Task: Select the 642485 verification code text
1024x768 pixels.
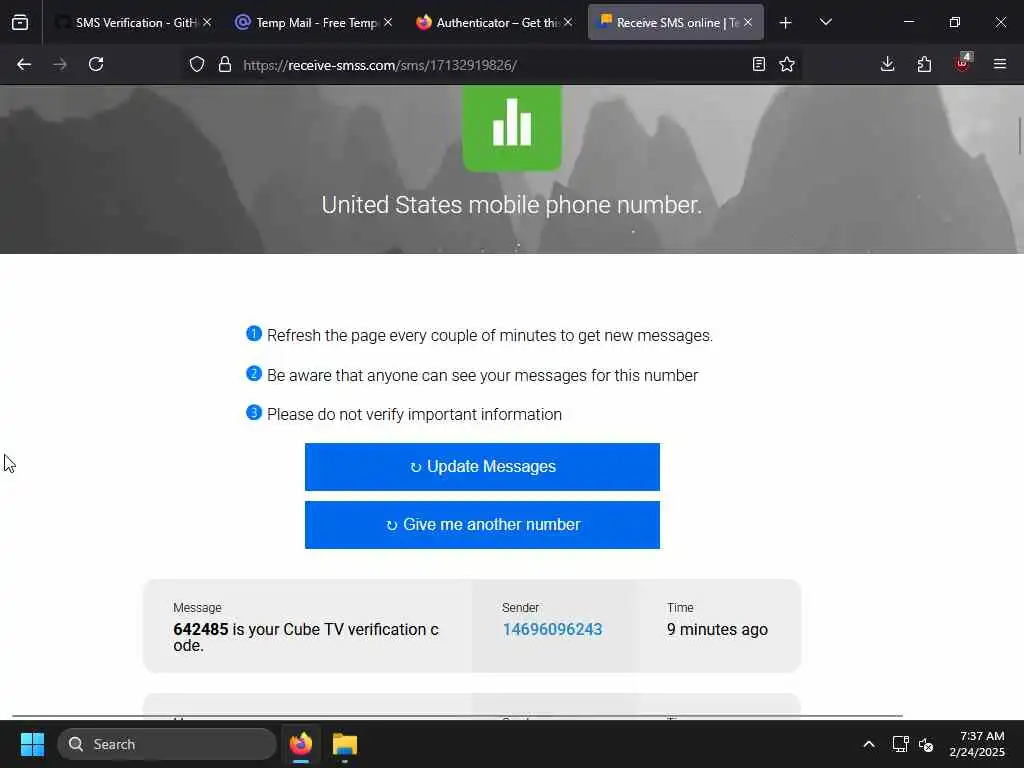Action: pos(201,630)
